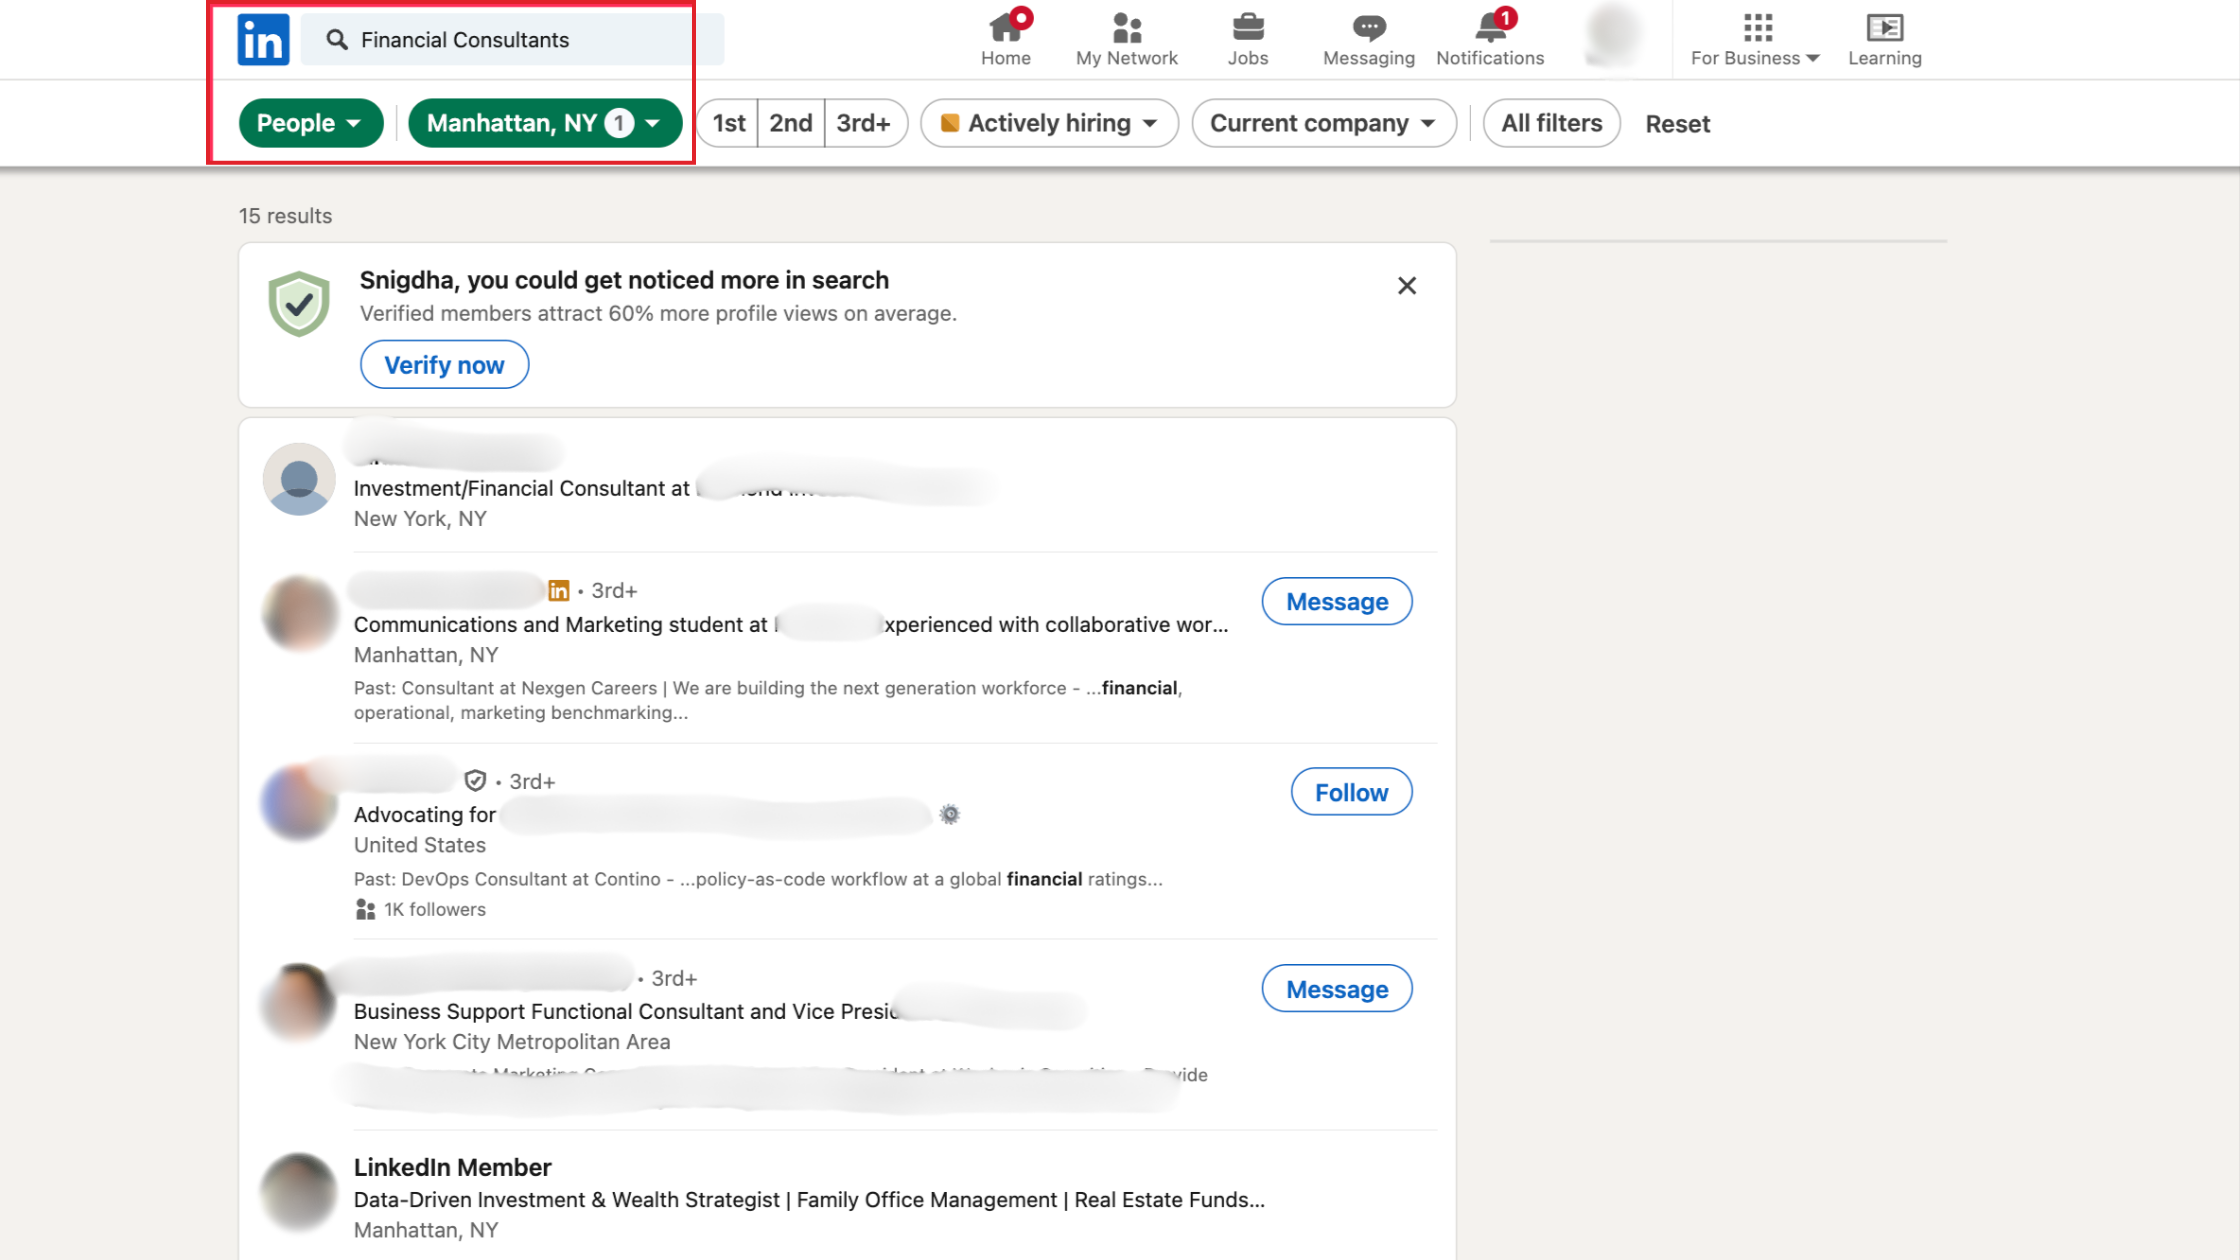The width and height of the screenshot is (2240, 1260).
Task: Toggle the 3rd+ connections filter
Action: click(x=865, y=123)
